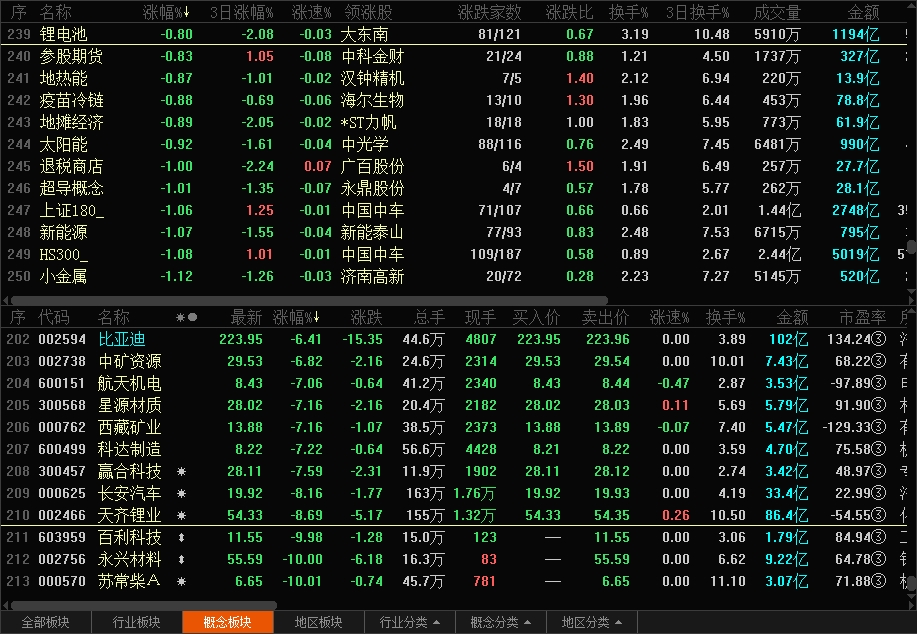917x634 pixels.
Task: Open the 地区板块 tab
Action: tap(319, 622)
